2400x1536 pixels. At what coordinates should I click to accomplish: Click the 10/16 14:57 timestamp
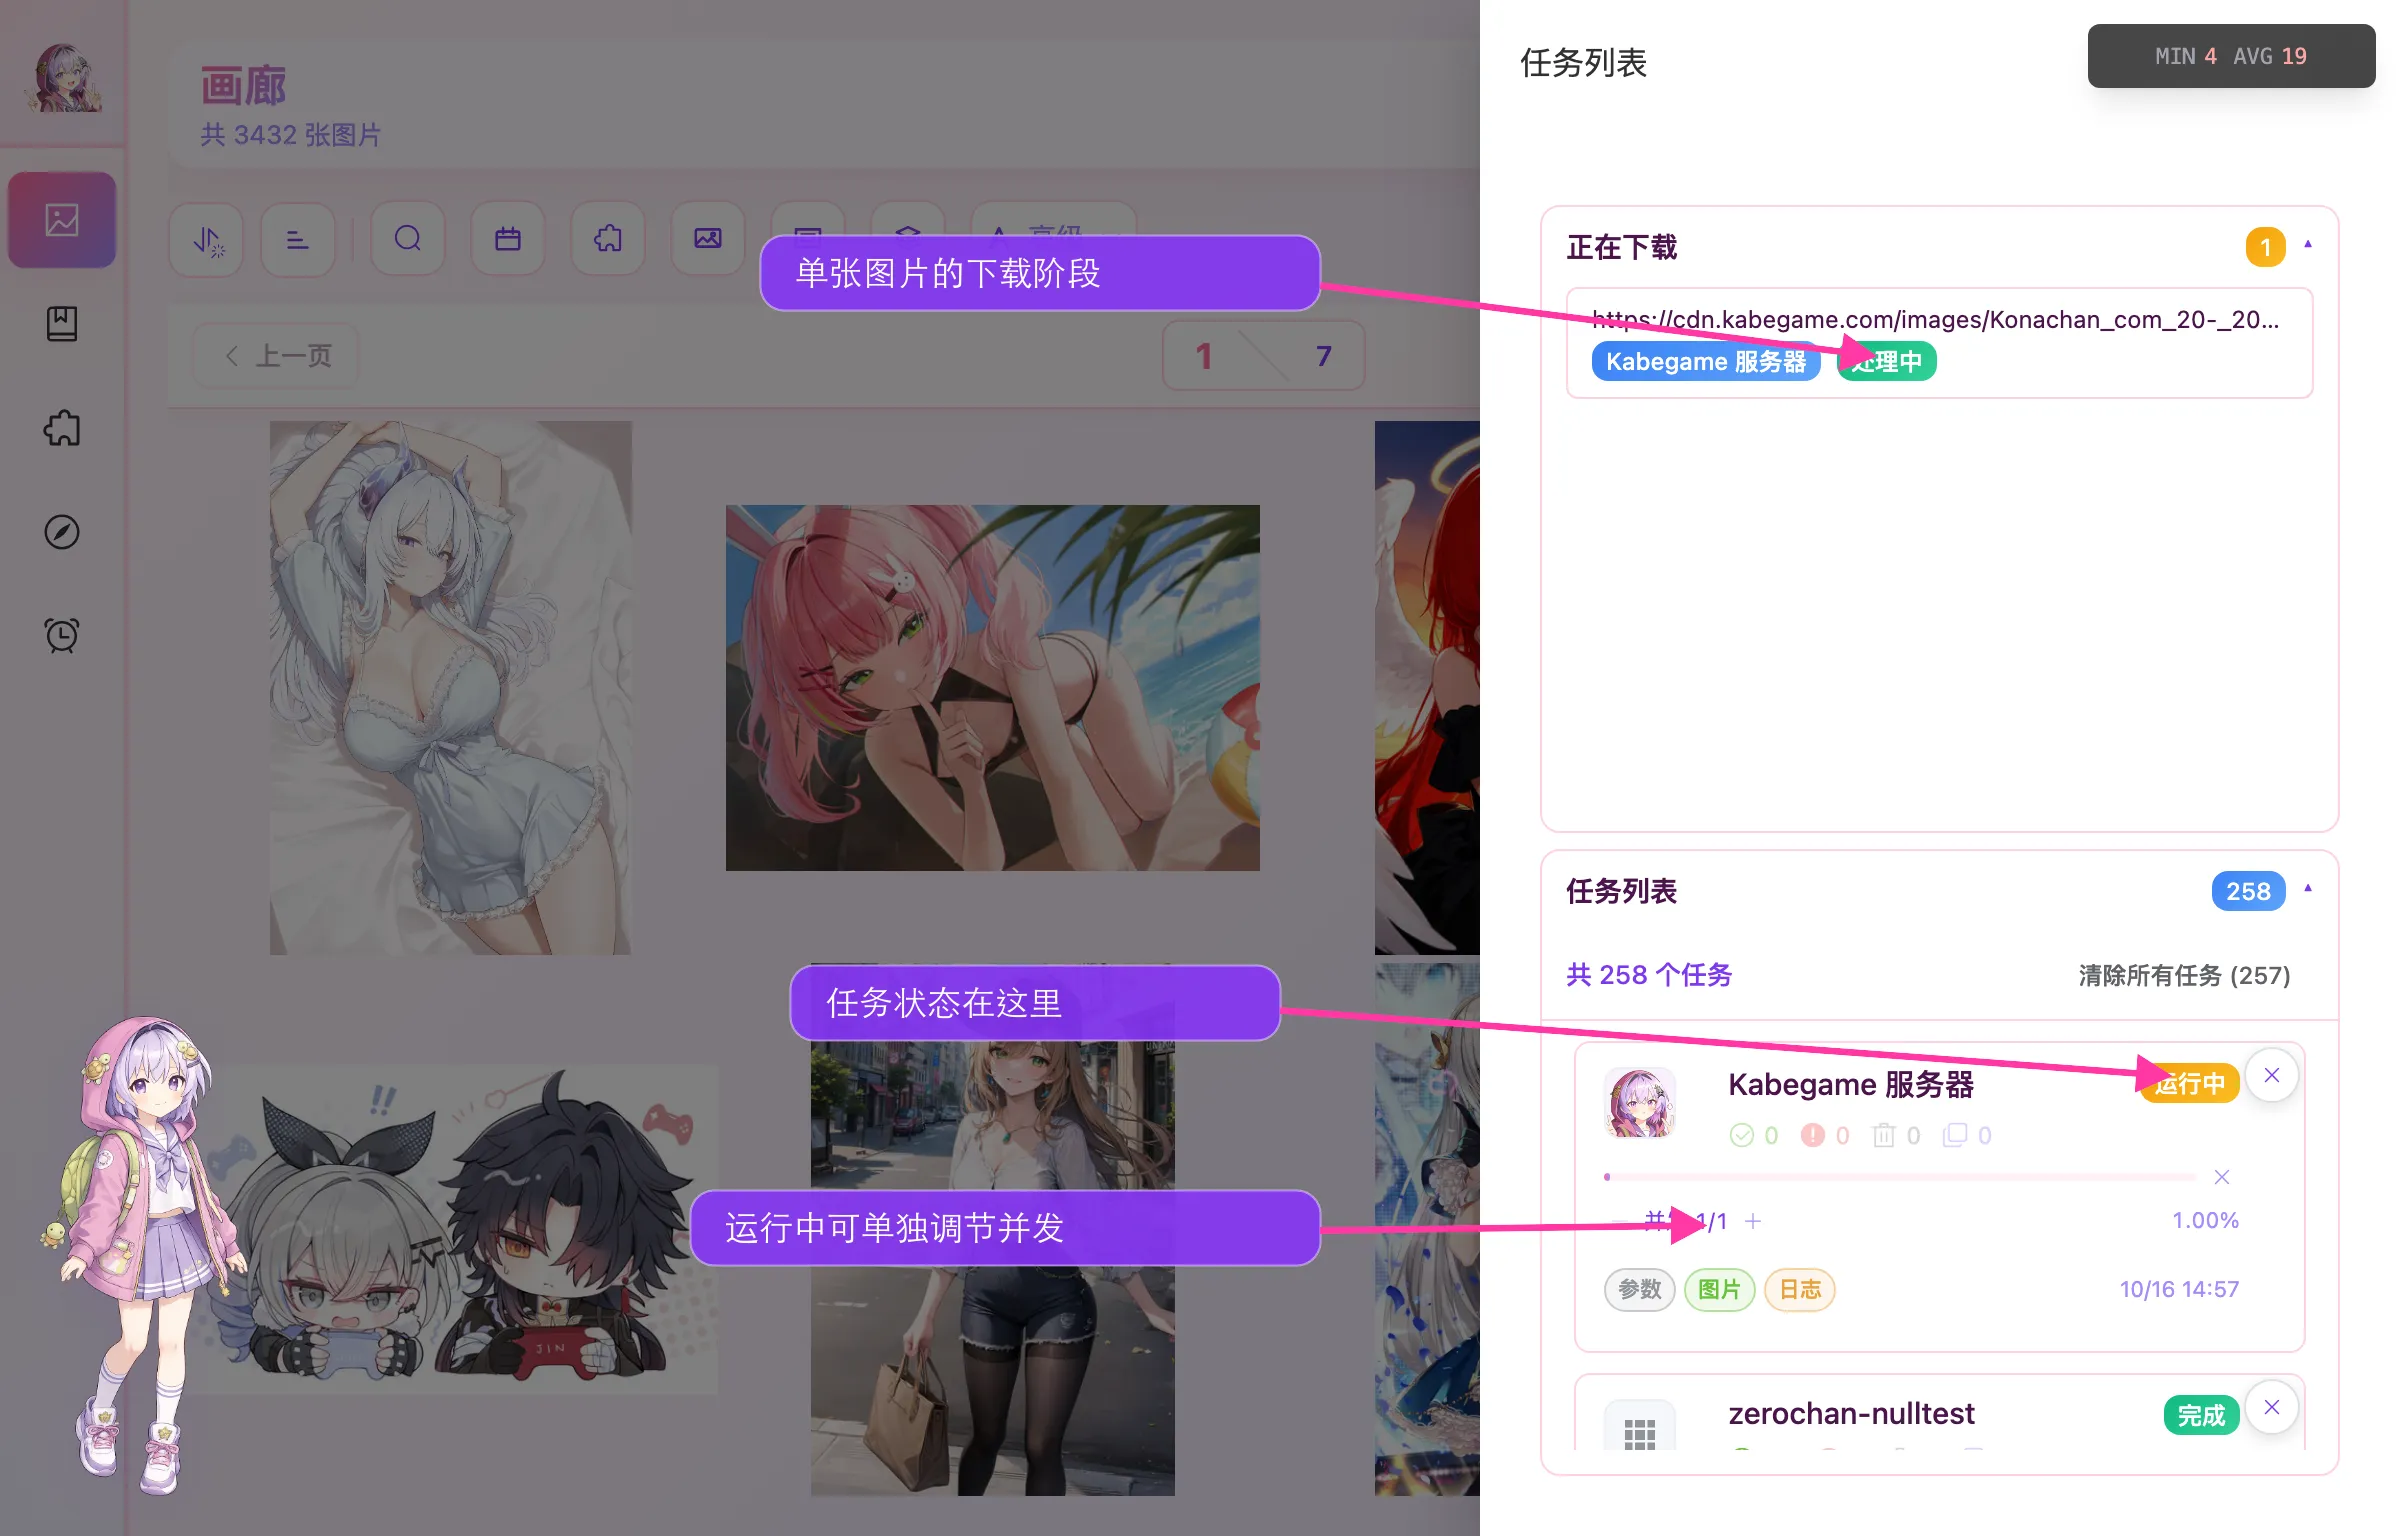pos(2180,1289)
